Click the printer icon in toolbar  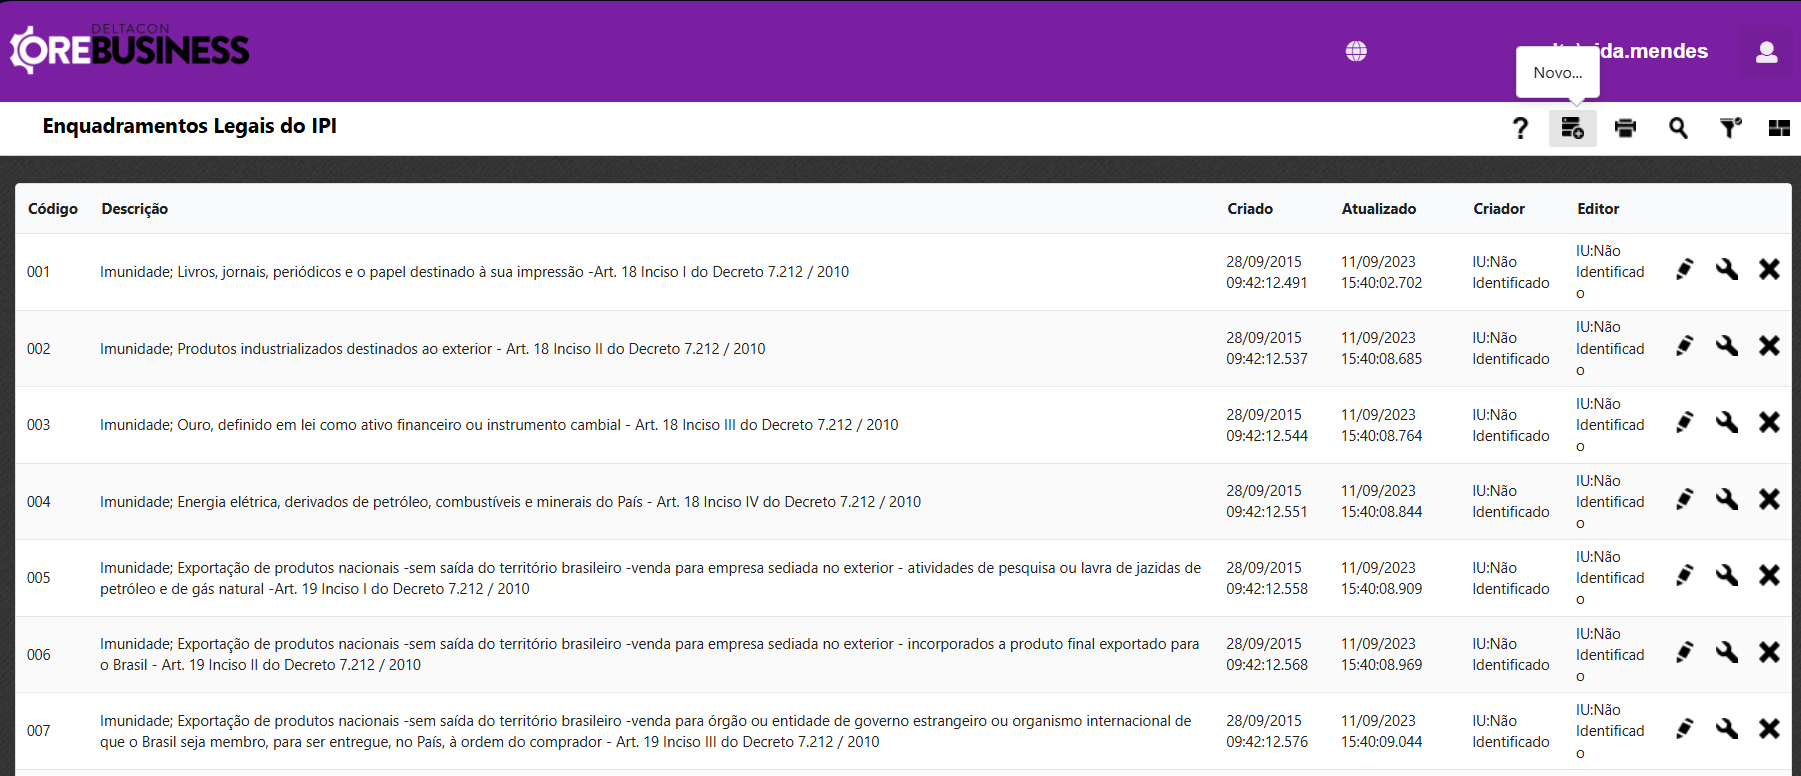pos(1625,128)
